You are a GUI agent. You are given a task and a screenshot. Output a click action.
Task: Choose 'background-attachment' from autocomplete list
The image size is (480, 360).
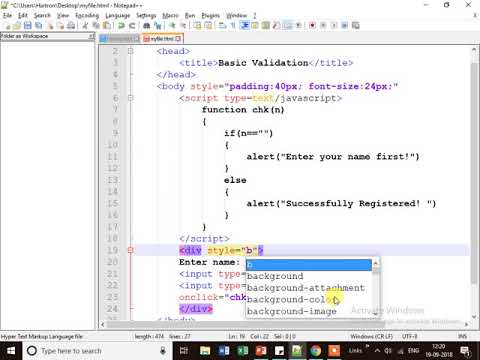click(x=309, y=288)
